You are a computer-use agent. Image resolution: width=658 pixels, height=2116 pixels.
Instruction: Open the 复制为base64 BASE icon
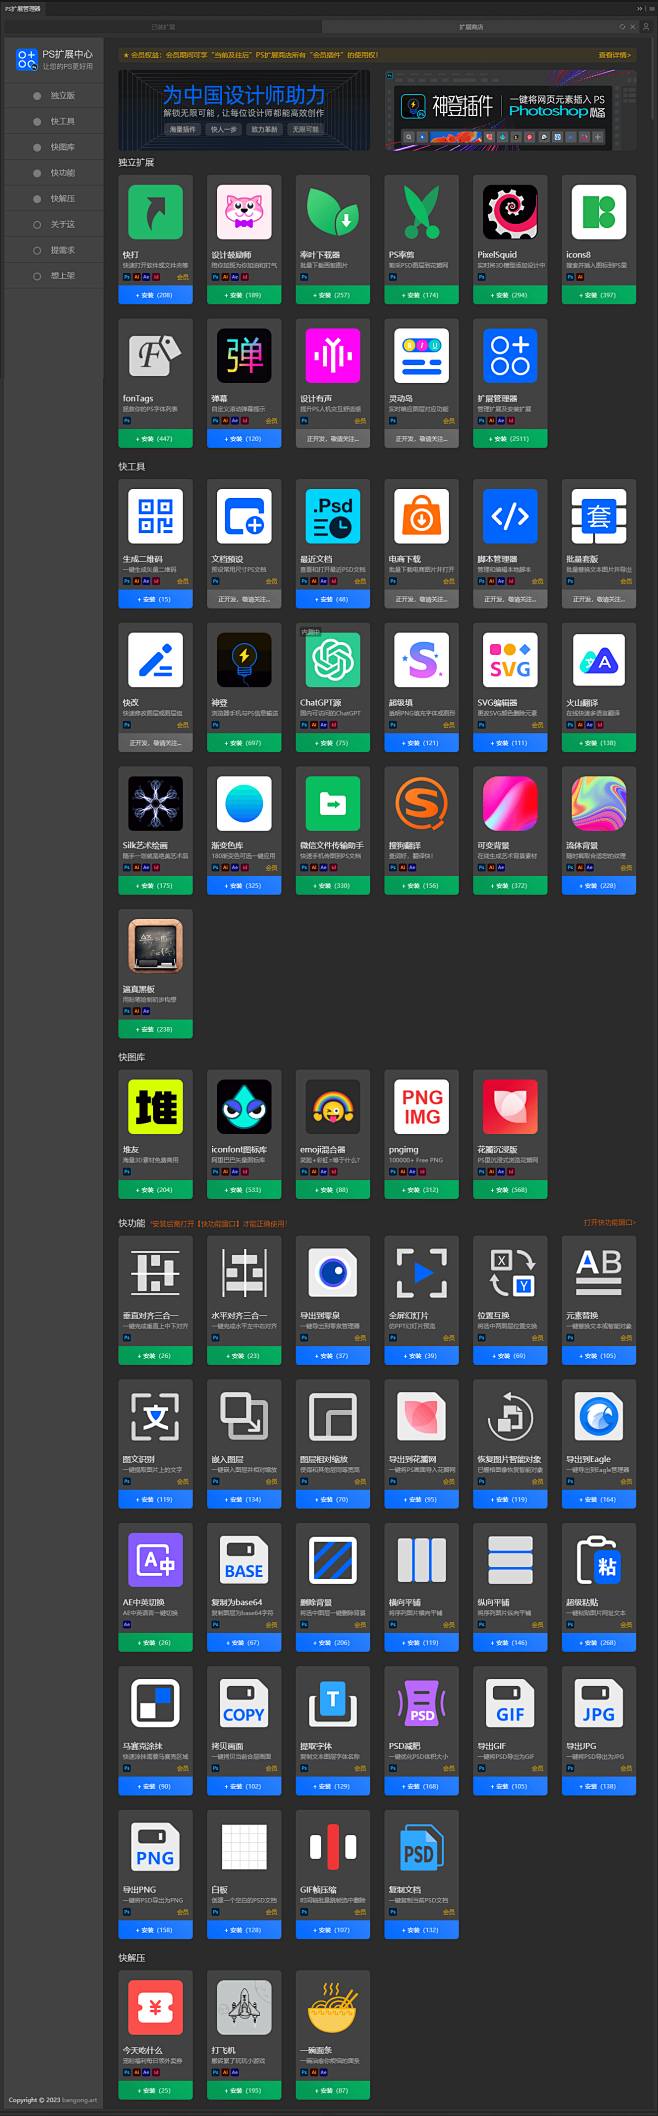click(244, 1560)
